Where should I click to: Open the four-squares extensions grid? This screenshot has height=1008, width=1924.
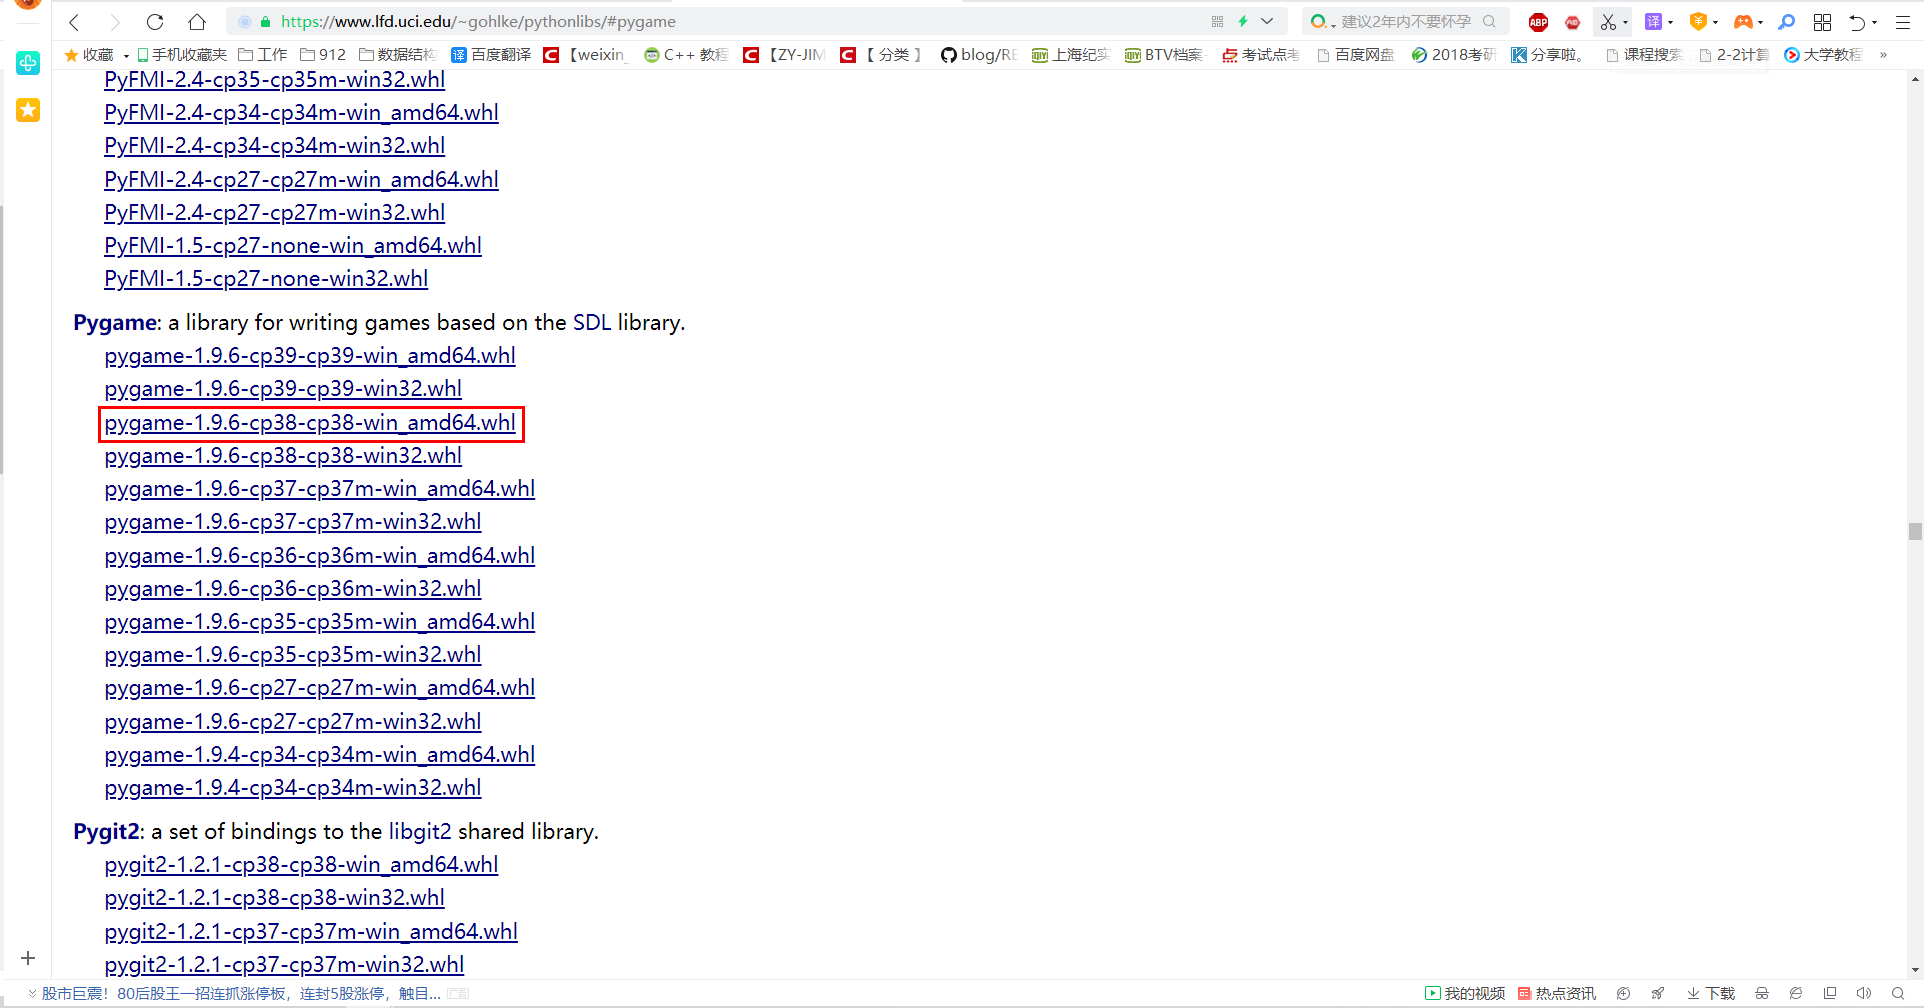click(x=1822, y=22)
